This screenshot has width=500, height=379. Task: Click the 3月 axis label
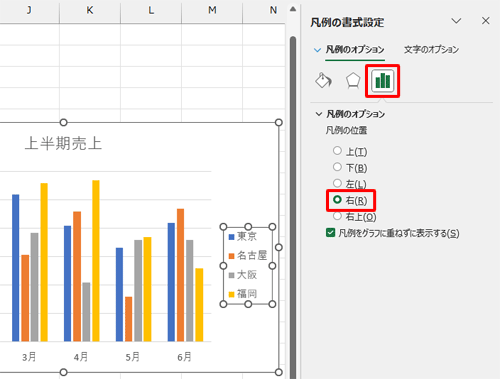pos(29,357)
